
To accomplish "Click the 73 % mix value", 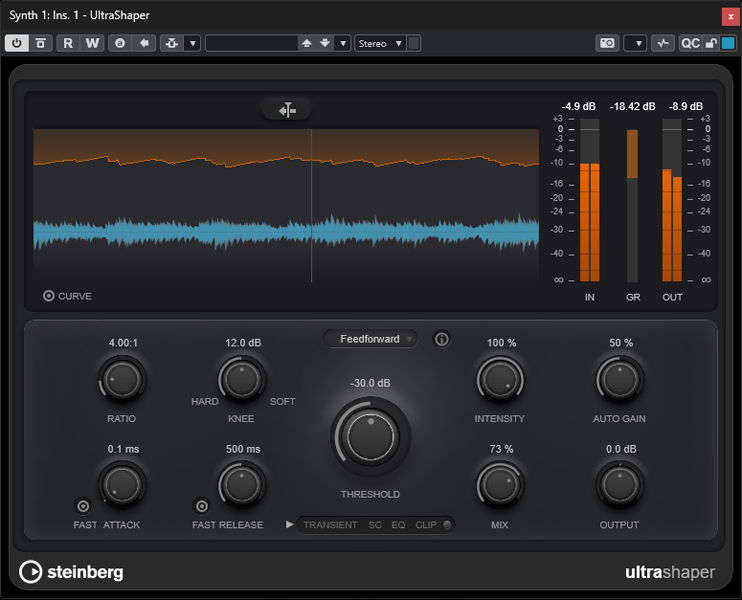I will (501, 449).
